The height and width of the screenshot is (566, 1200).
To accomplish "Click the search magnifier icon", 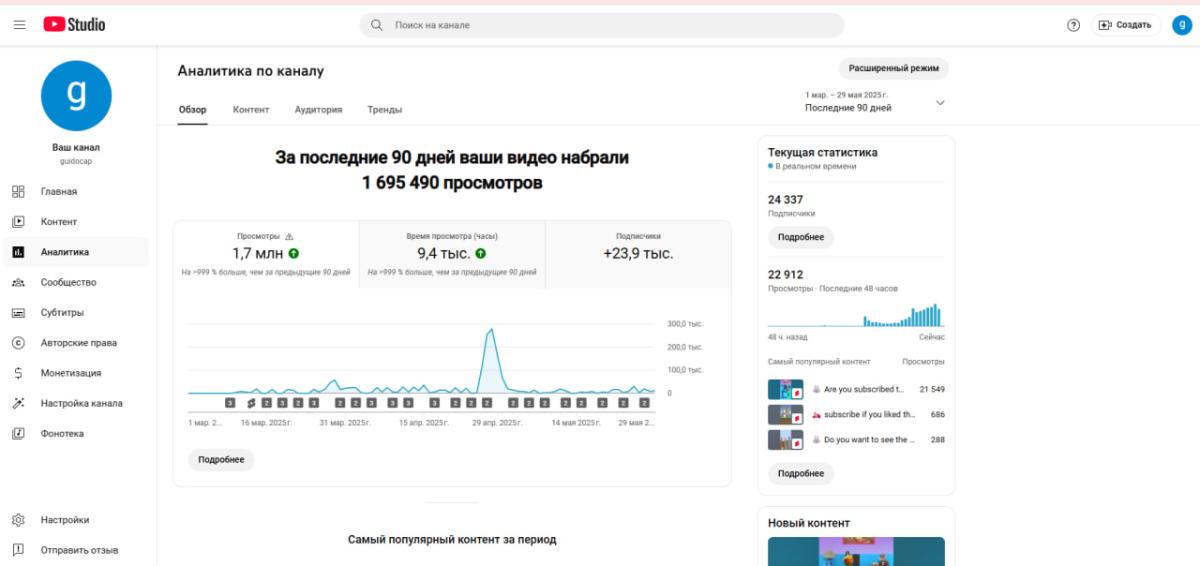I will click(x=376, y=25).
